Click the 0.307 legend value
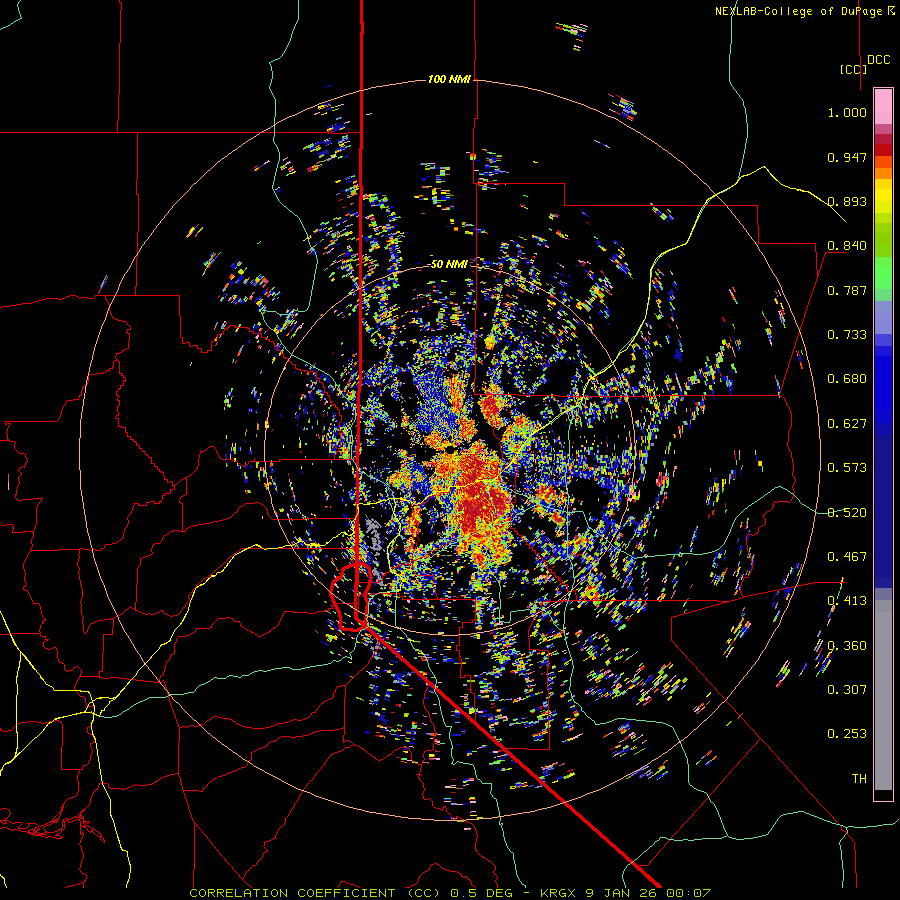The image size is (900, 900). pos(847,689)
